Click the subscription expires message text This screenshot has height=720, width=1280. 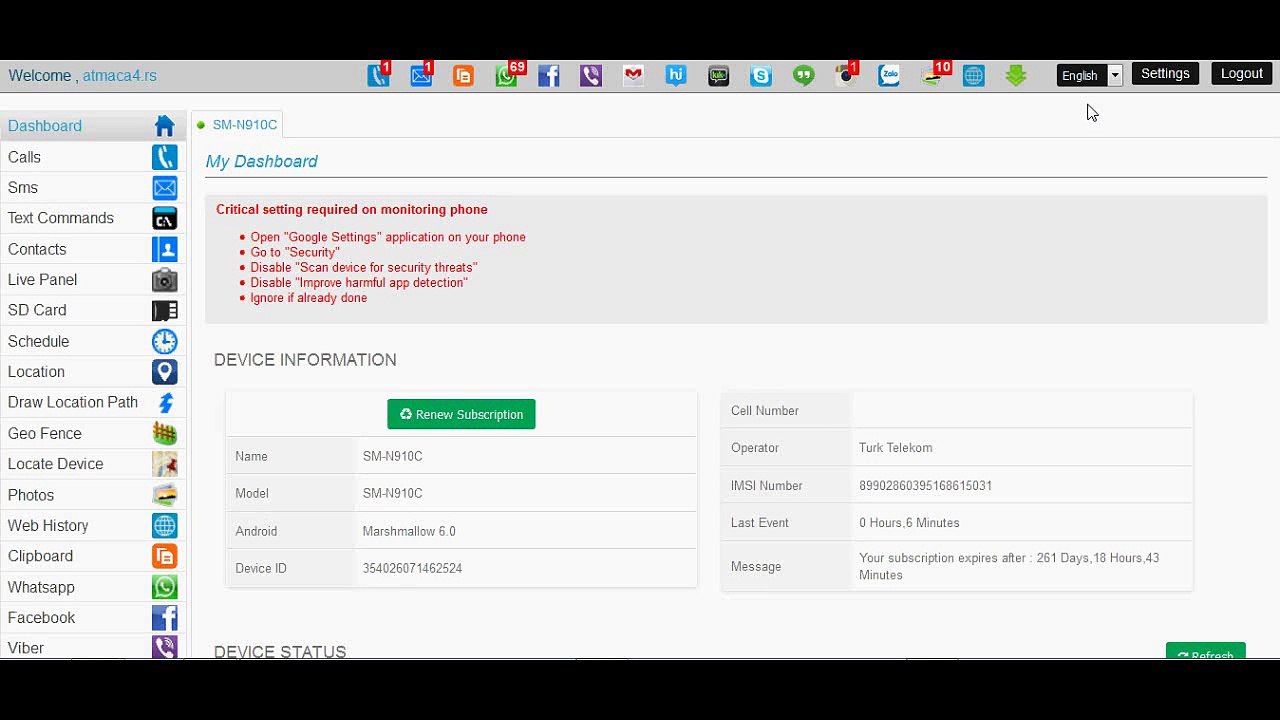(1009, 567)
